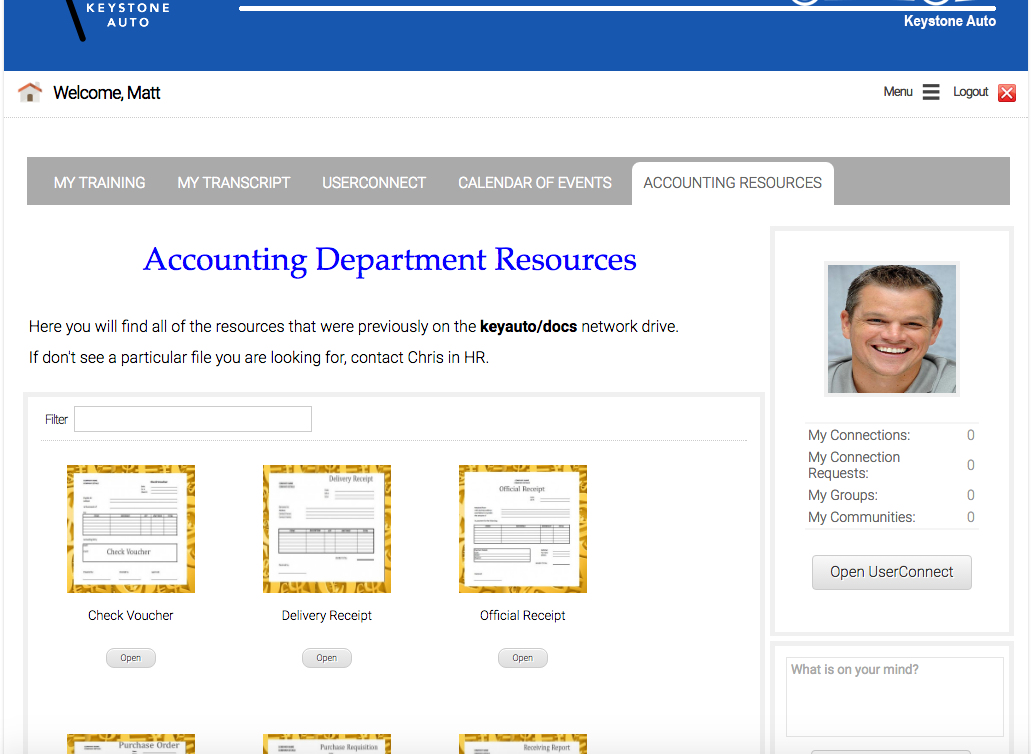Switch to My Training tab
The image size is (1031, 754).
pyautogui.click(x=99, y=183)
